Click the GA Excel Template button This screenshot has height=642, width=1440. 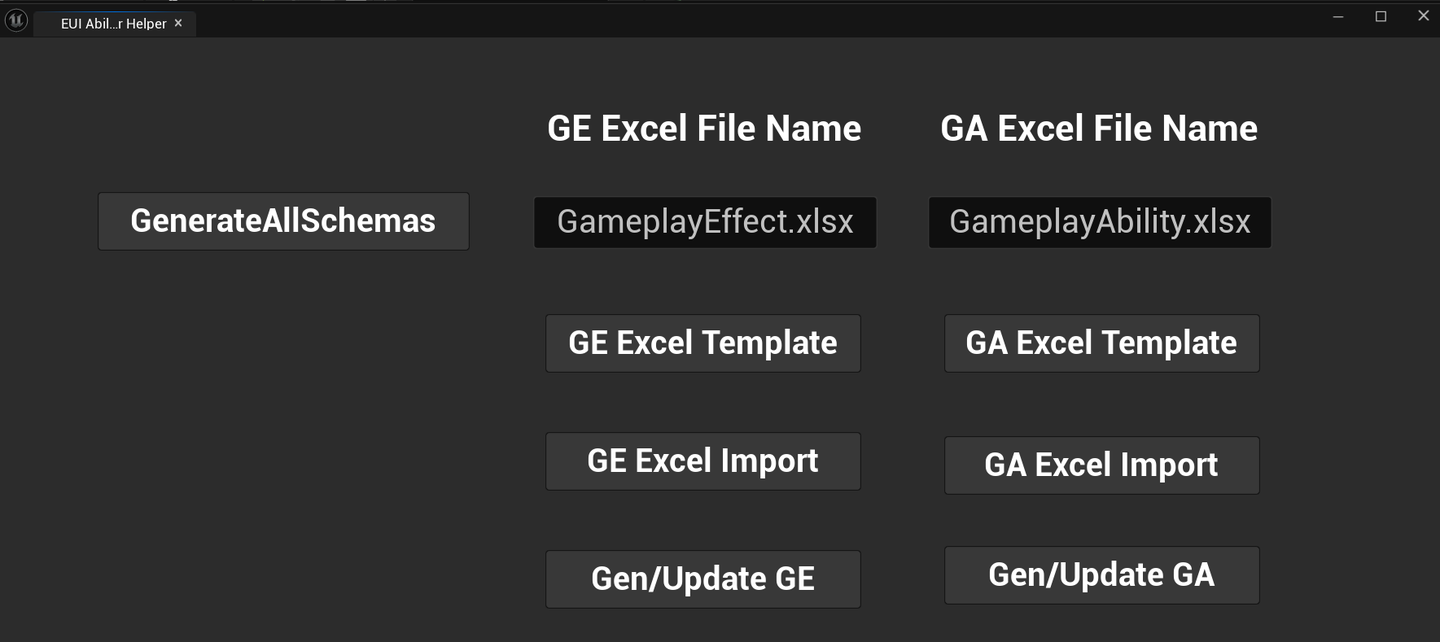[x=1101, y=343]
